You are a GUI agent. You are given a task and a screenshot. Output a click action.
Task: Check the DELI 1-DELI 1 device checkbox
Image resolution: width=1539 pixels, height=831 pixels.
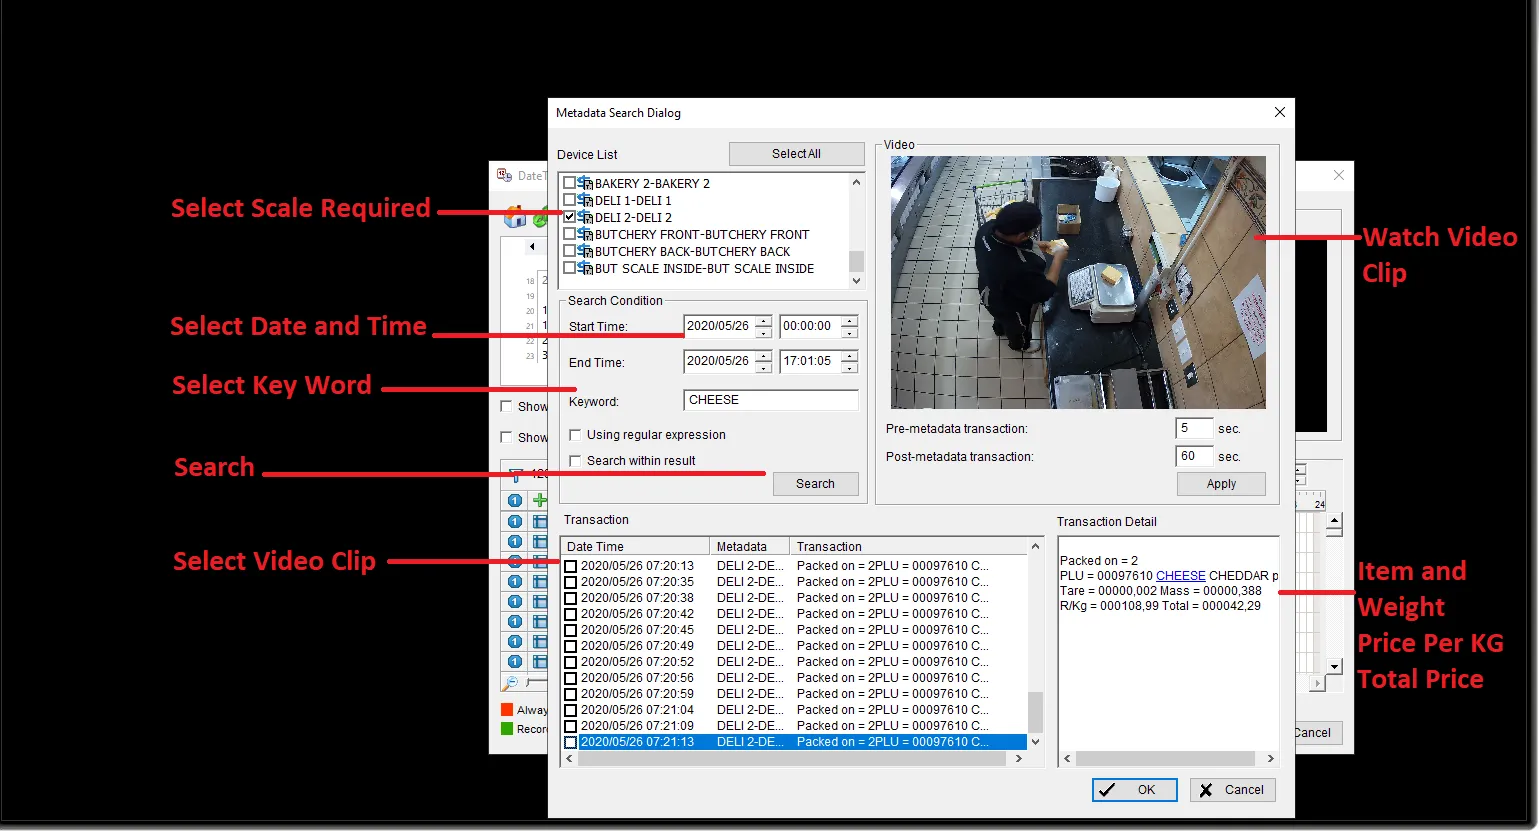(570, 200)
